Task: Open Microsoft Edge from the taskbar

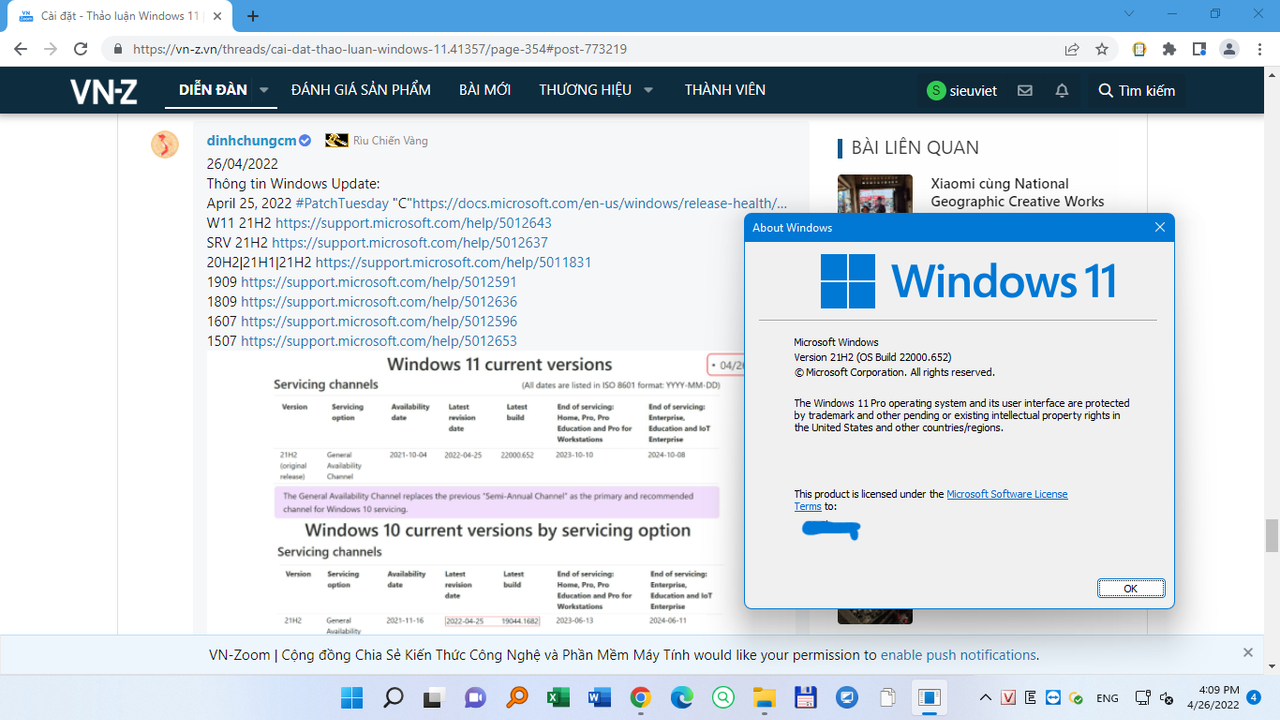Action: pos(682,697)
